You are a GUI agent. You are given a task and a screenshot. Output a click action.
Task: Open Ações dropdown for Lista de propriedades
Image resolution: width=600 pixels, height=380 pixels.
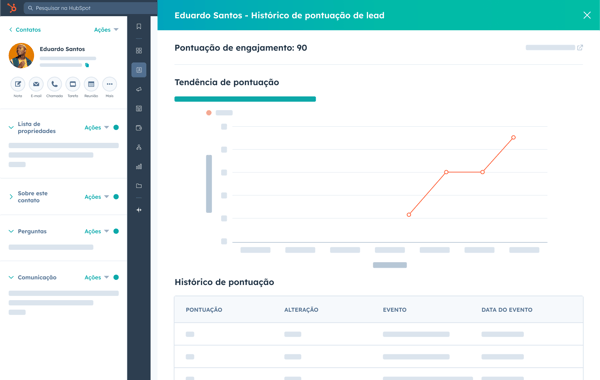(x=96, y=127)
